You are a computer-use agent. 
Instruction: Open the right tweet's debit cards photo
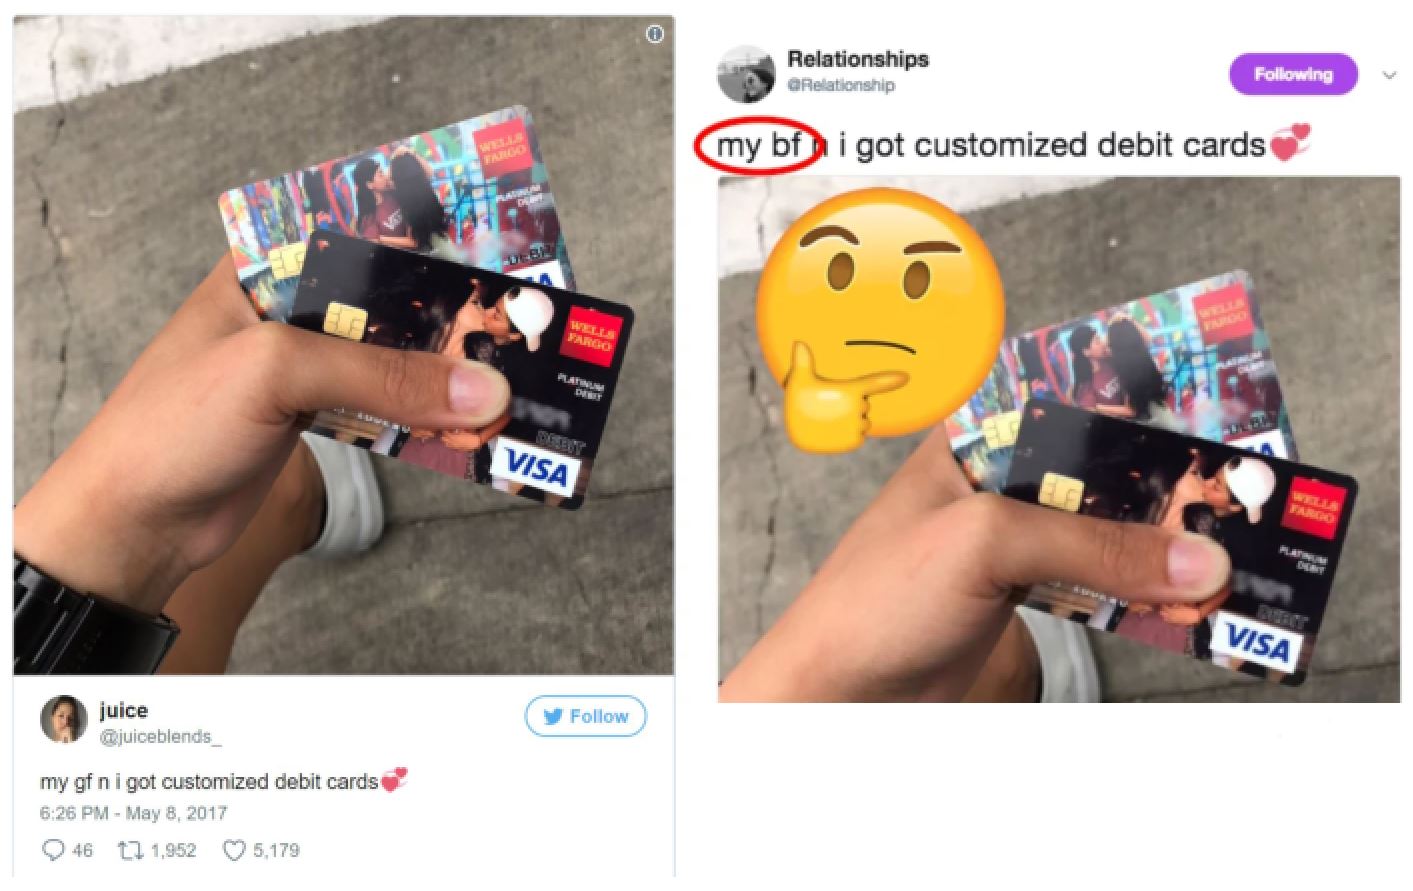(x=1059, y=440)
